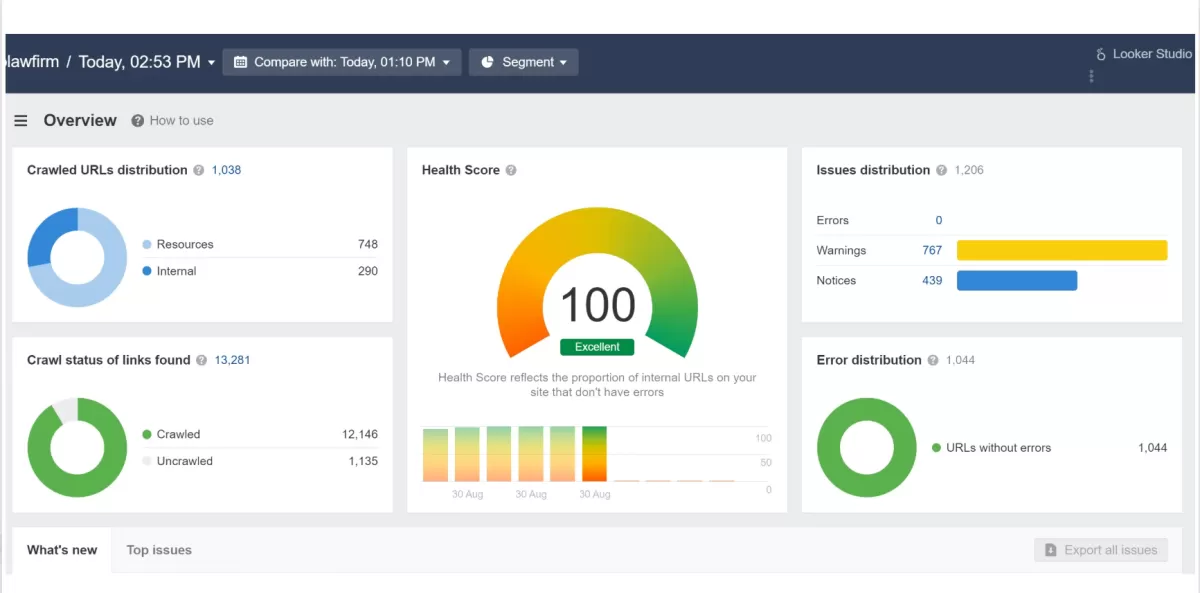The width and height of the screenshot is (1200, 593).
Task: Click the Resources value 748
Action: 368,244
